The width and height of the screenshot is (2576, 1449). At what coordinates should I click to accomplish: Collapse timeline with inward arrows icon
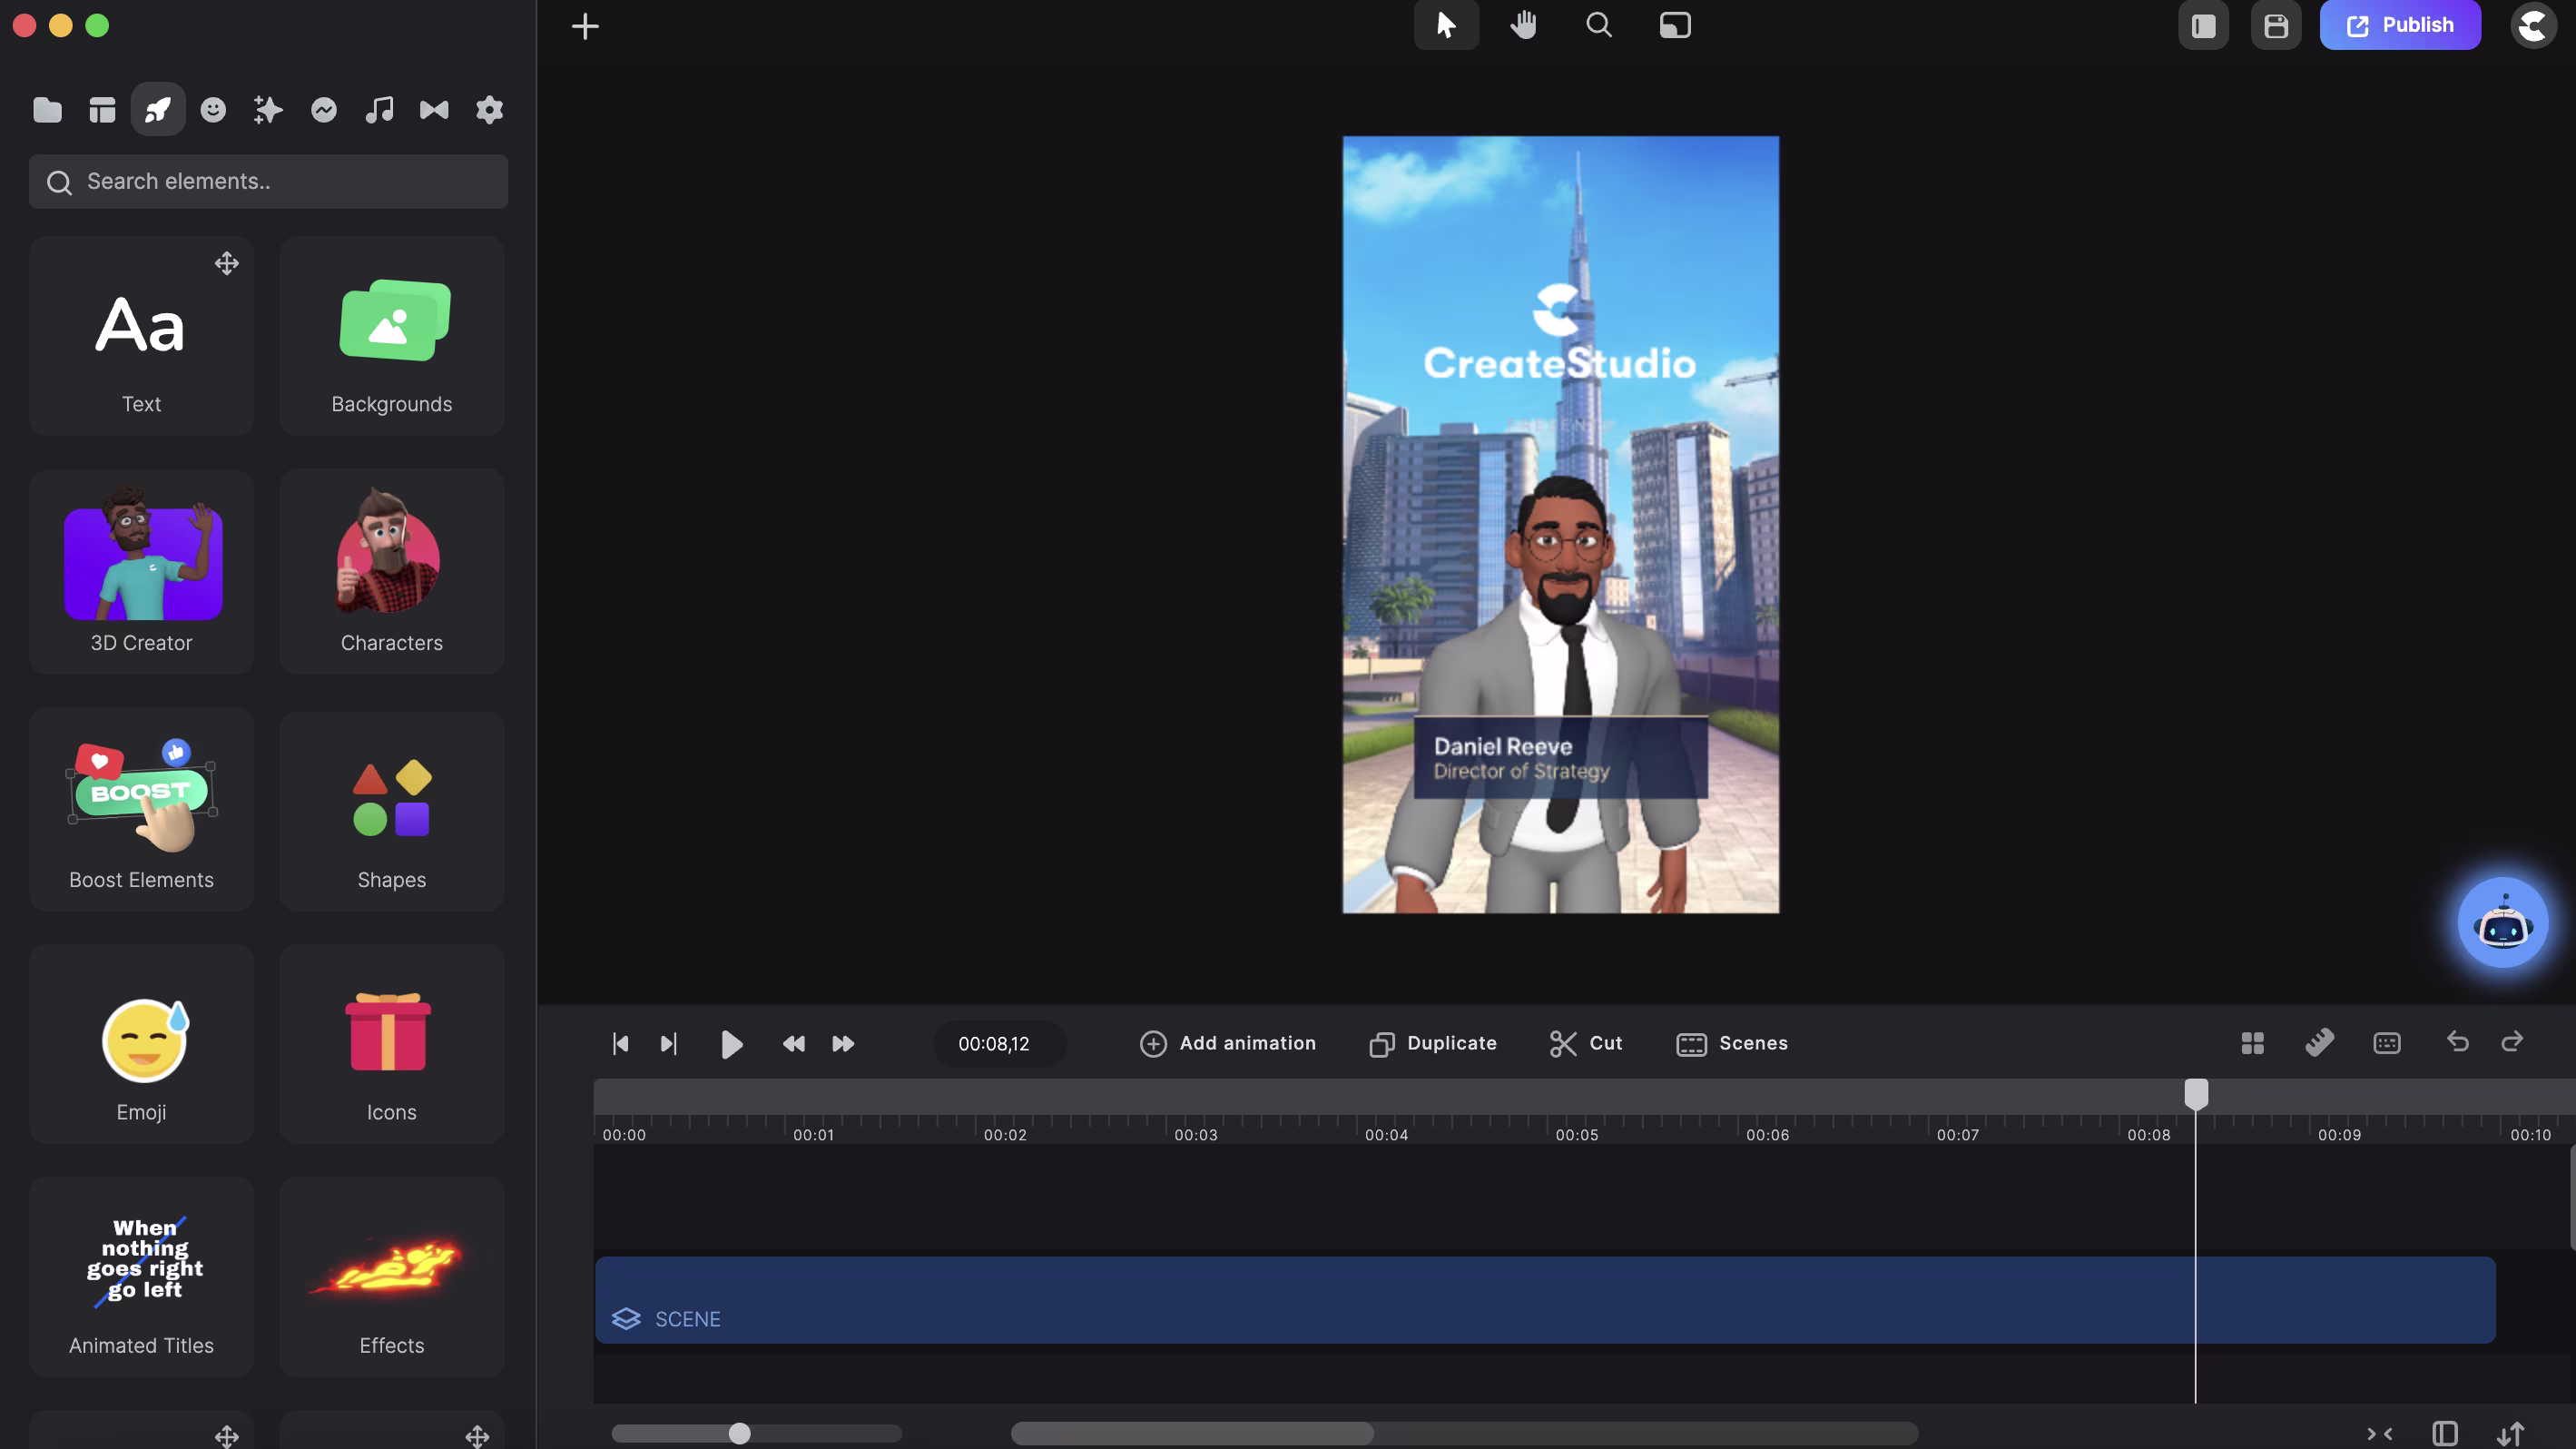point(2379,1433)
